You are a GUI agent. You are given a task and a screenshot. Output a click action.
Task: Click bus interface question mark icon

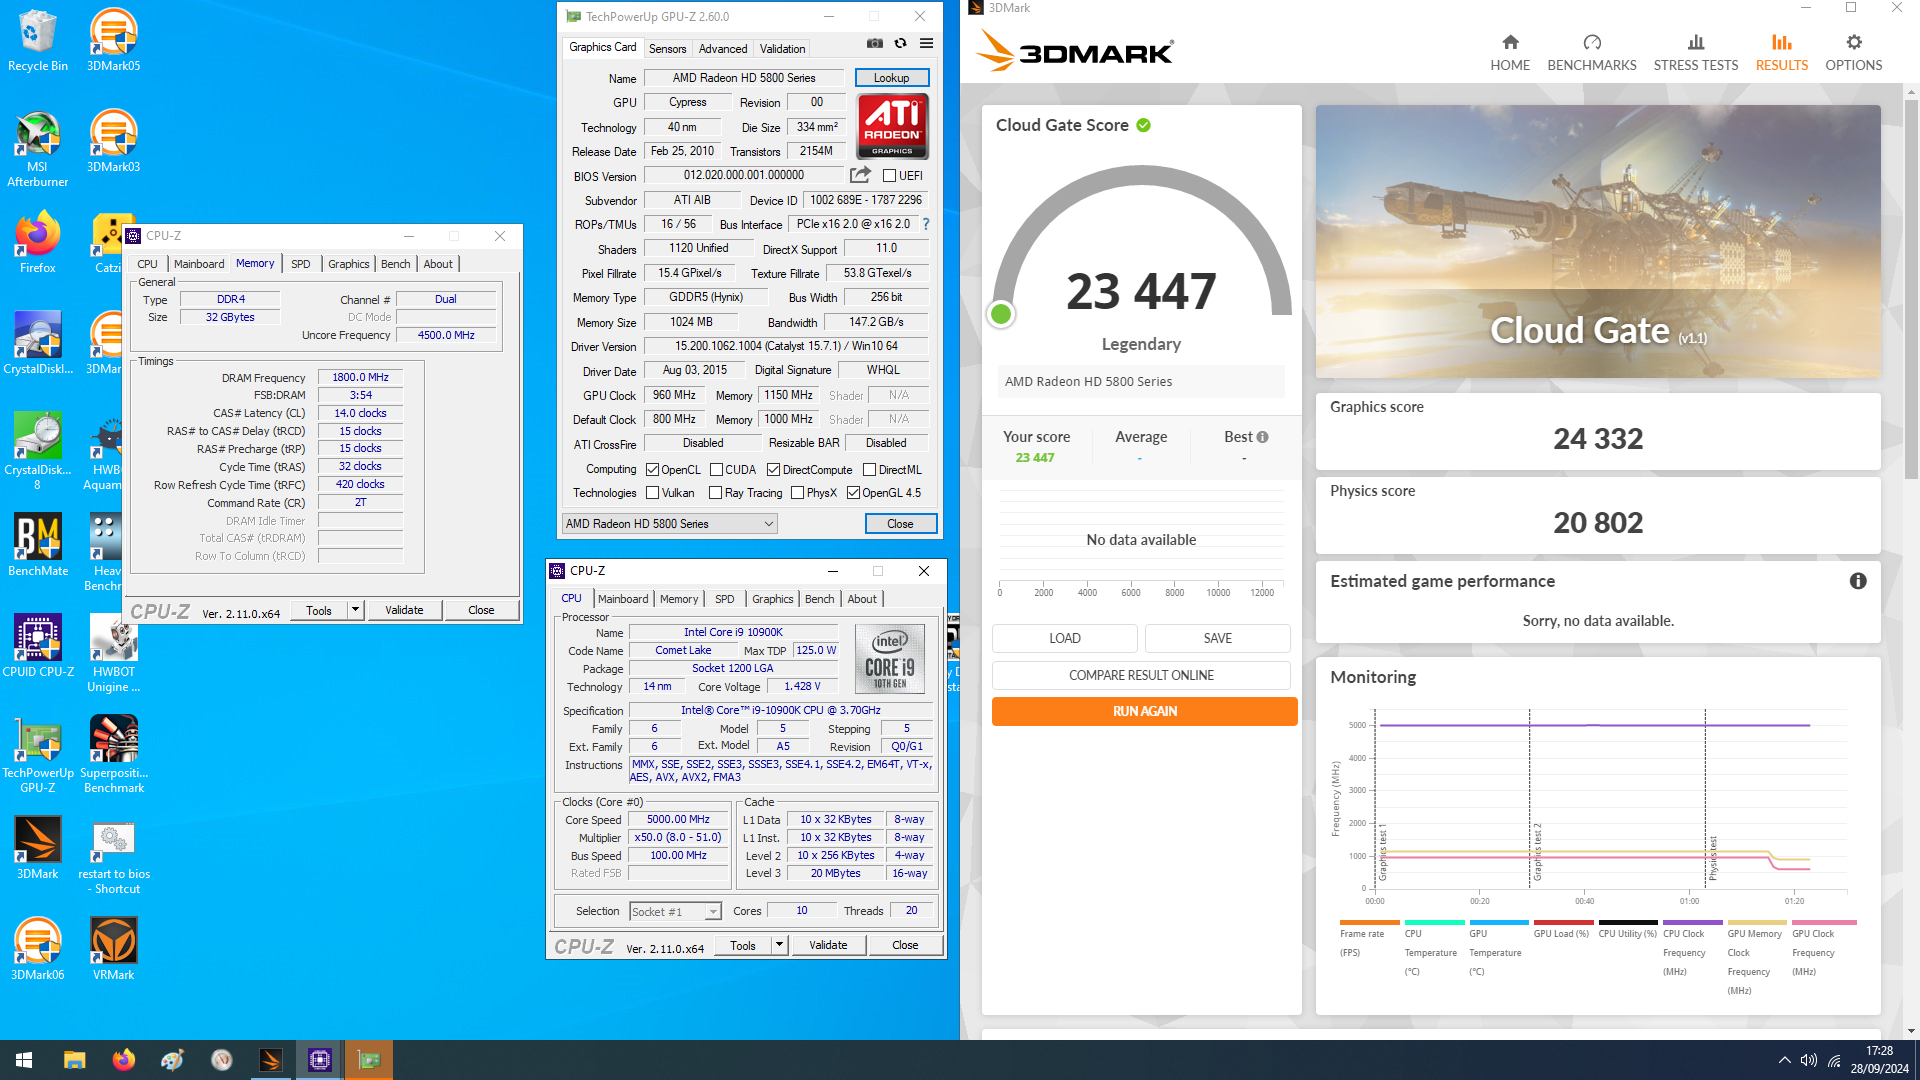(926, 224)
